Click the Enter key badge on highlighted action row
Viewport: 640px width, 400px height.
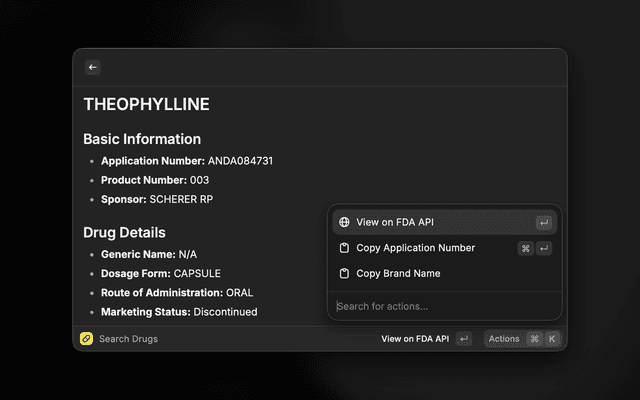543,222
